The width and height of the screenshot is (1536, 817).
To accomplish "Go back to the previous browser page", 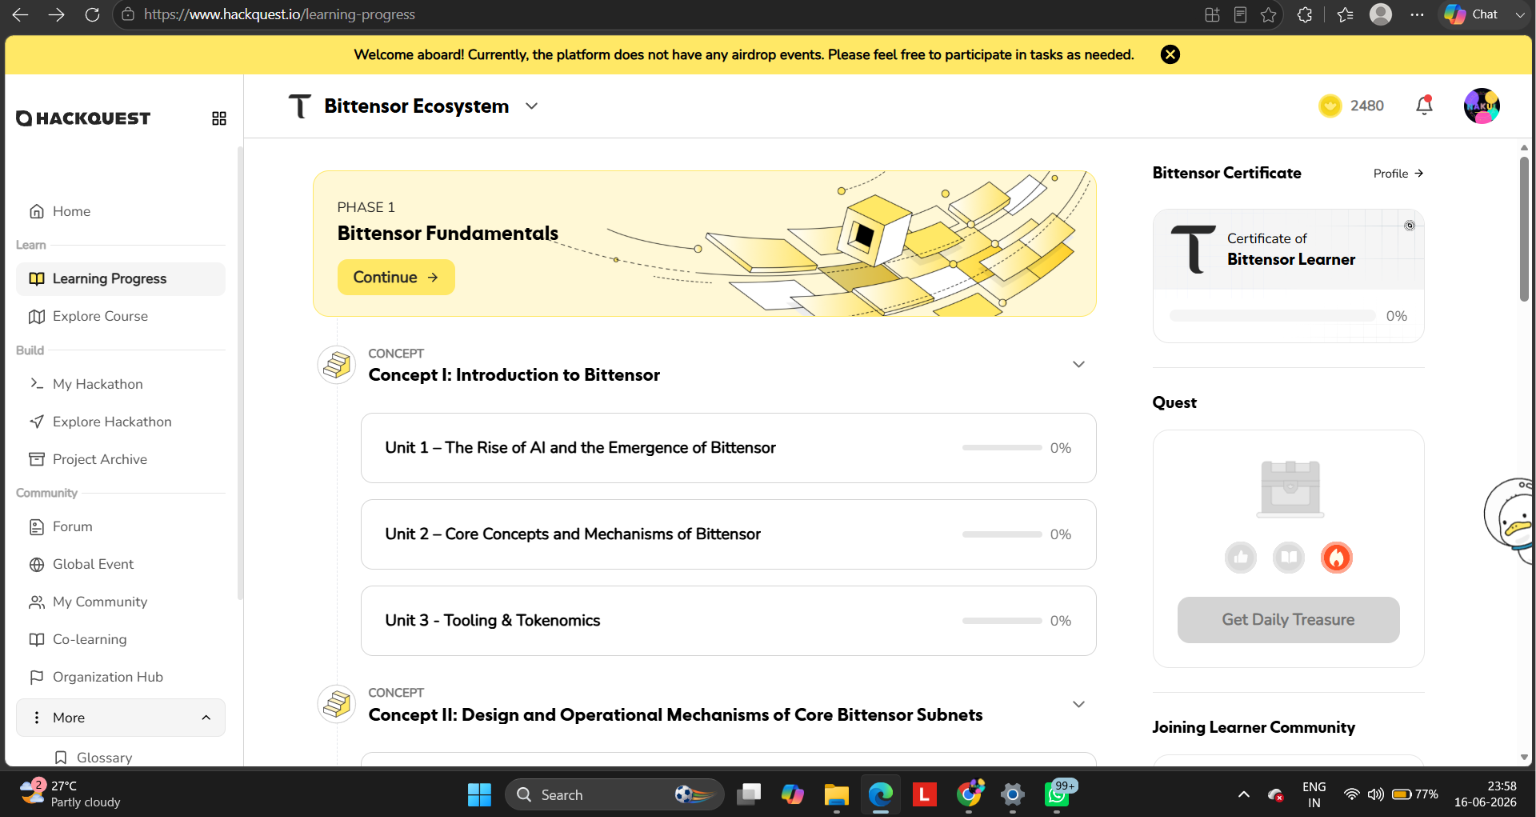I will (20, 14).
